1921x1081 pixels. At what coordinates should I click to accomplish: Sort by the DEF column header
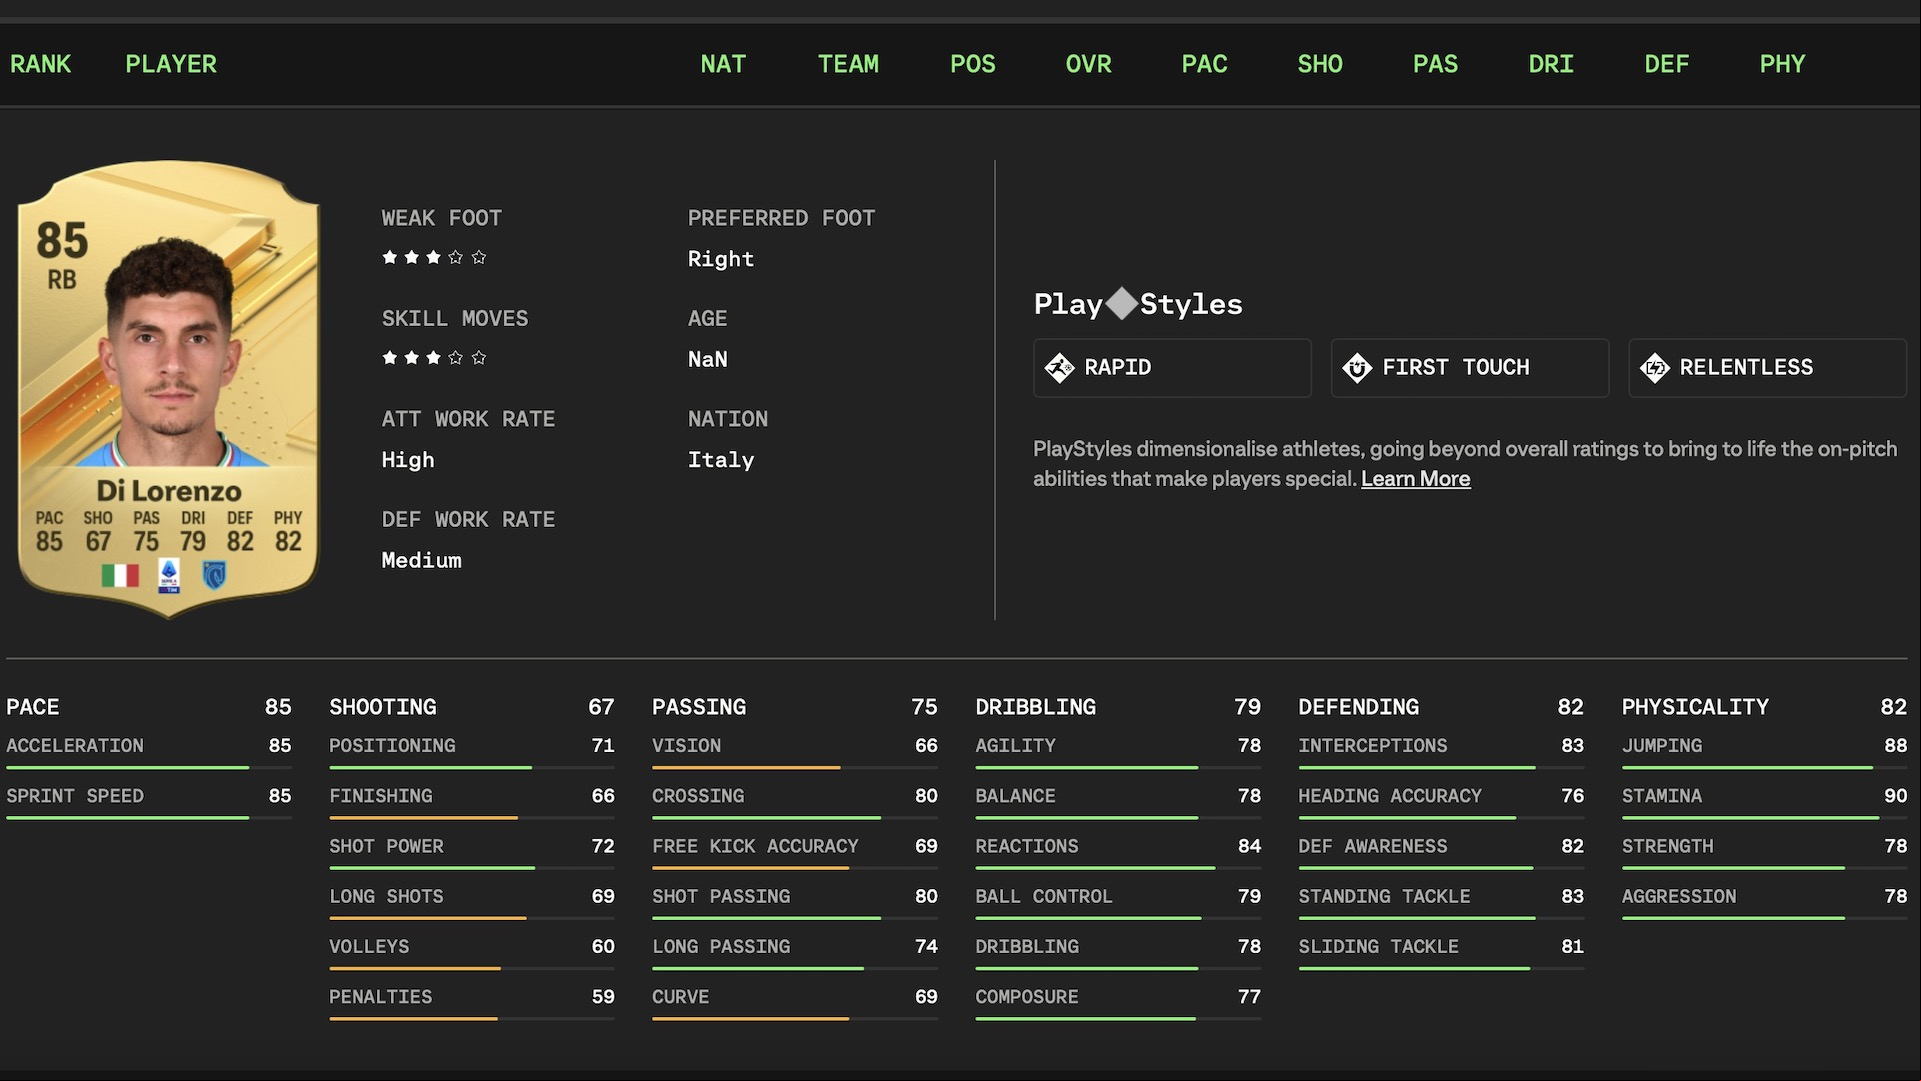1667,64
